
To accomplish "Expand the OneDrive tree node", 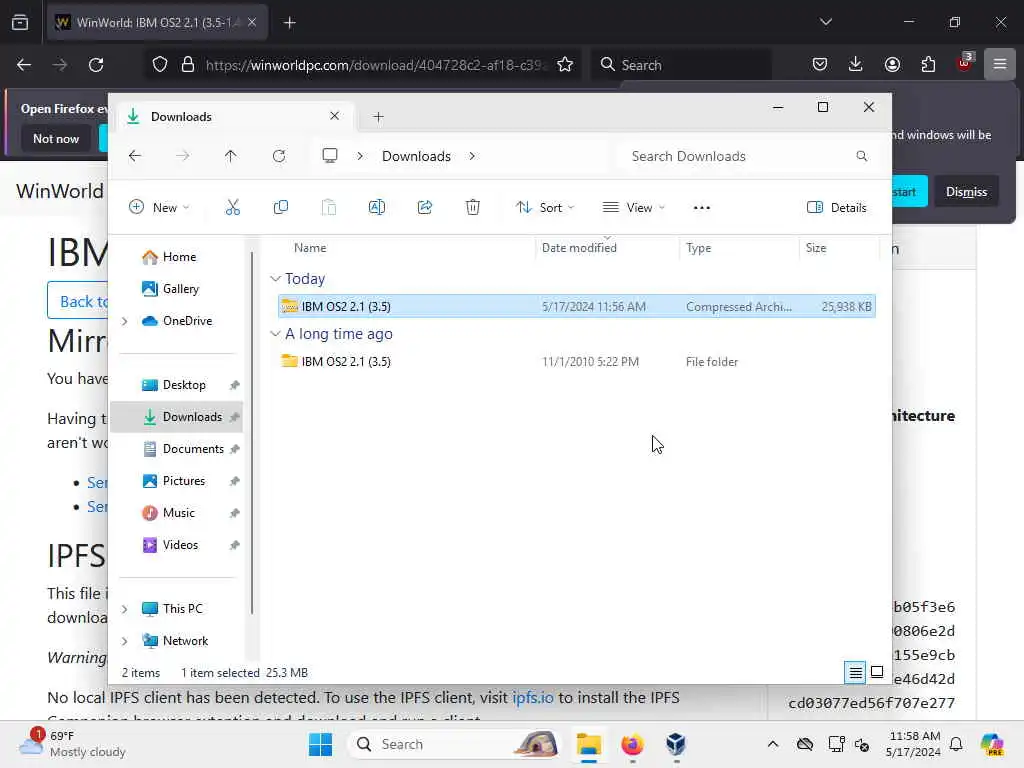I will pyautogui.click(x=125, y=321).
